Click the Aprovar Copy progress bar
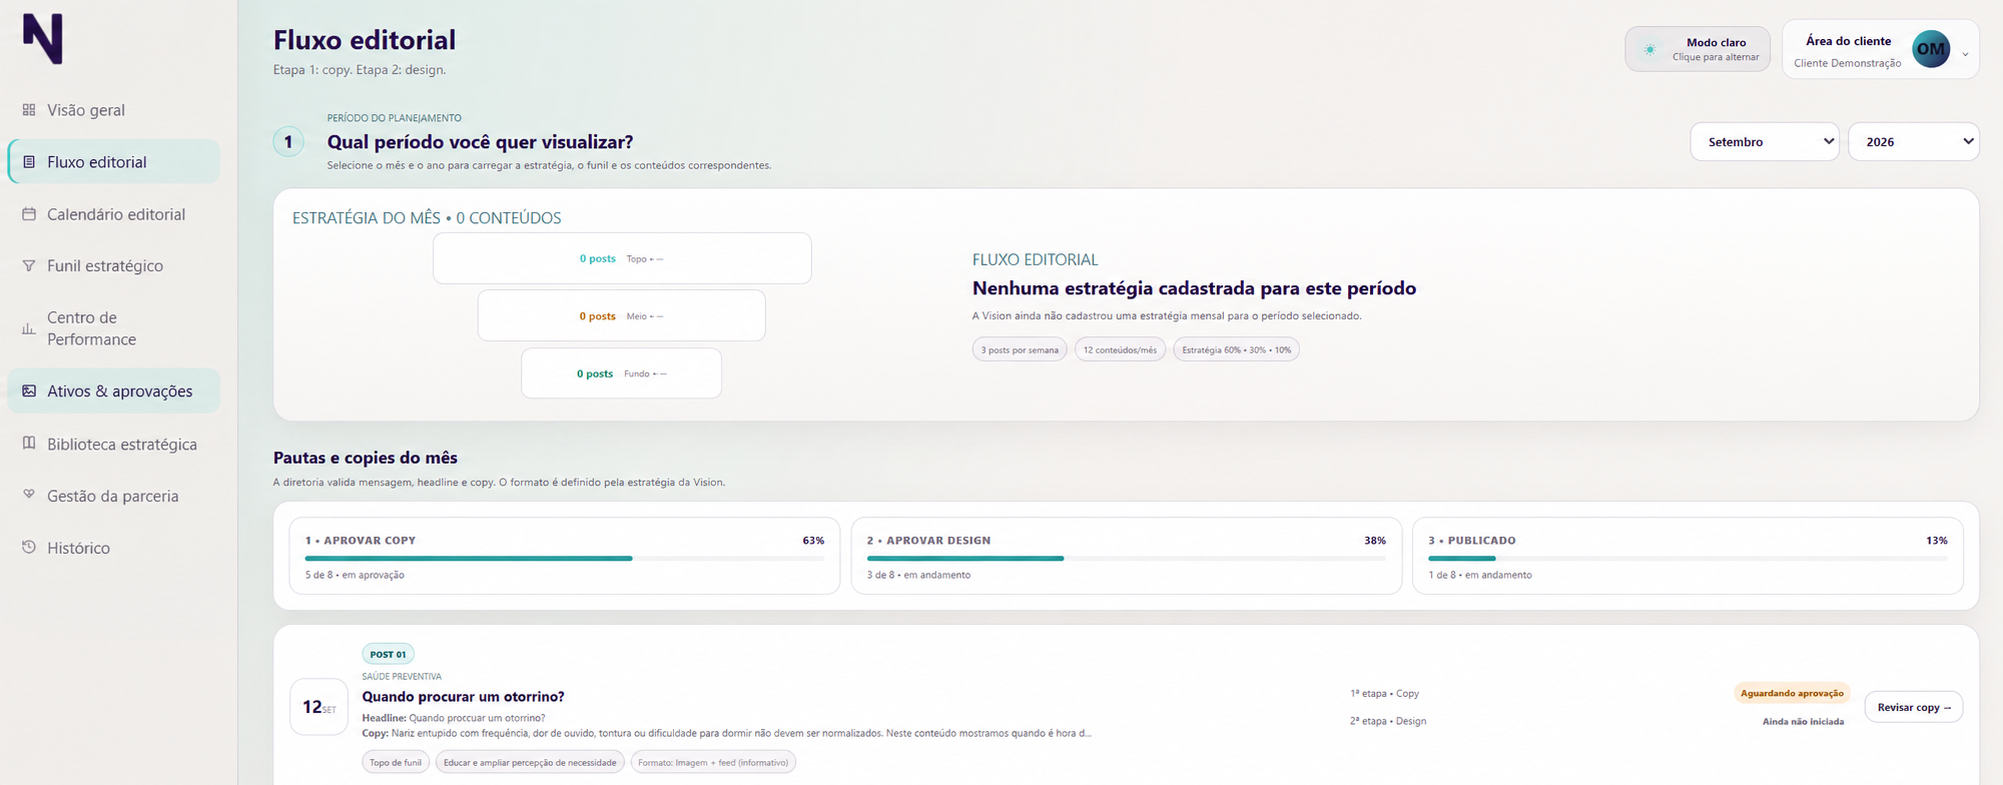 click(564, 558)
